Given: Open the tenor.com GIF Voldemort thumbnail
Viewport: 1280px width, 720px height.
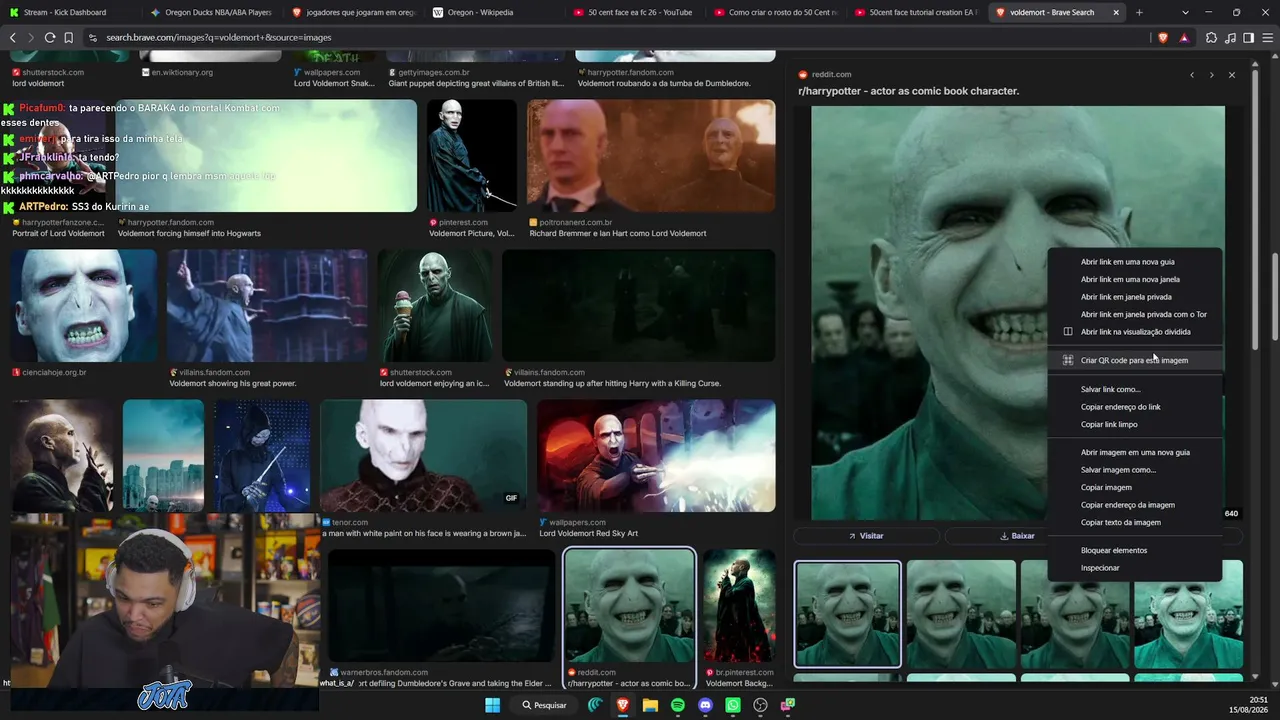Looking at the screenshot, I should click(x=423, y=456).
